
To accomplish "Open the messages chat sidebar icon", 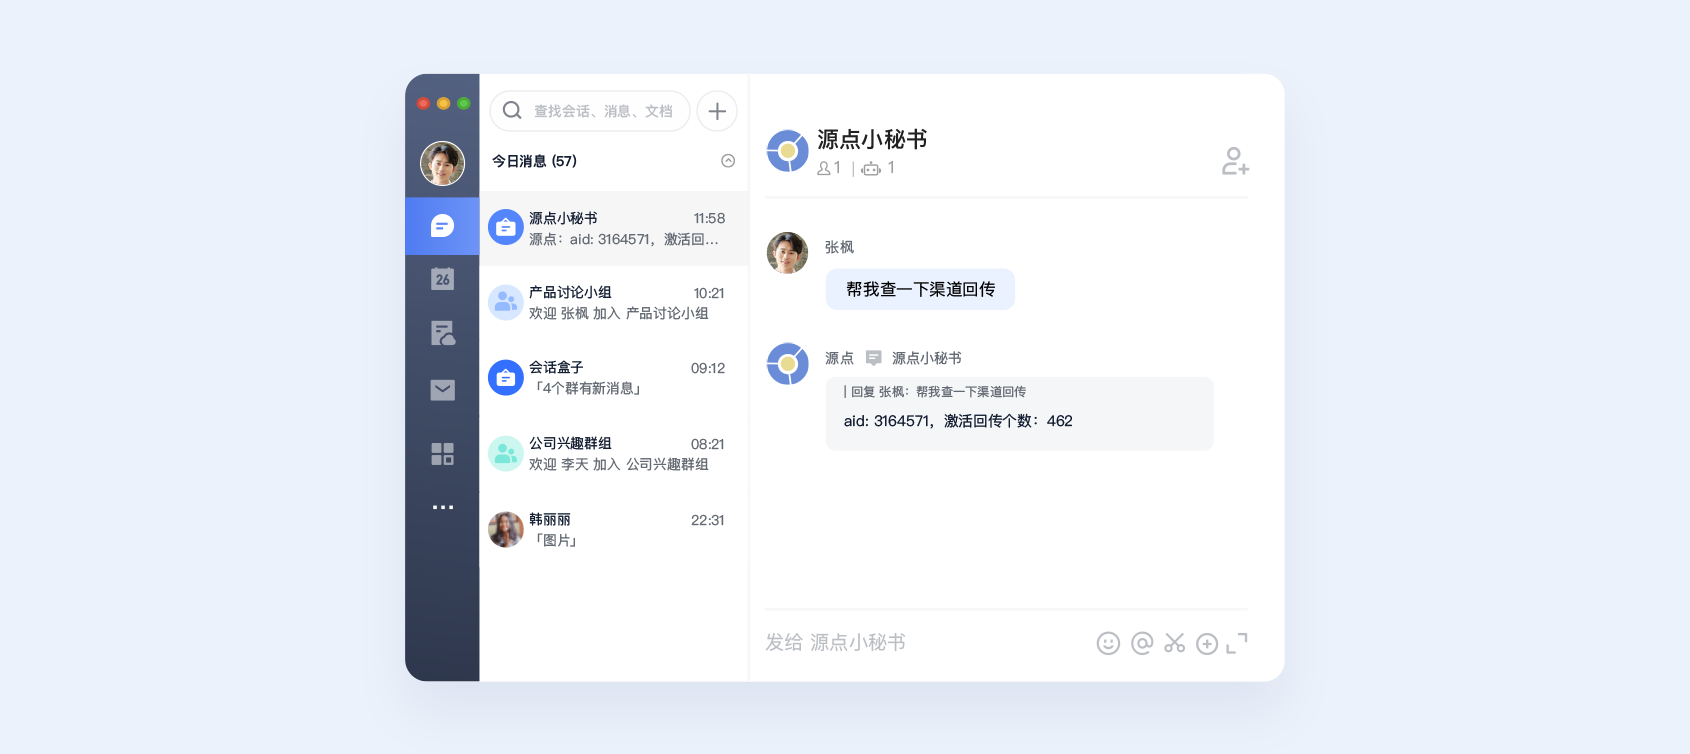I will [x=442, y=226].
